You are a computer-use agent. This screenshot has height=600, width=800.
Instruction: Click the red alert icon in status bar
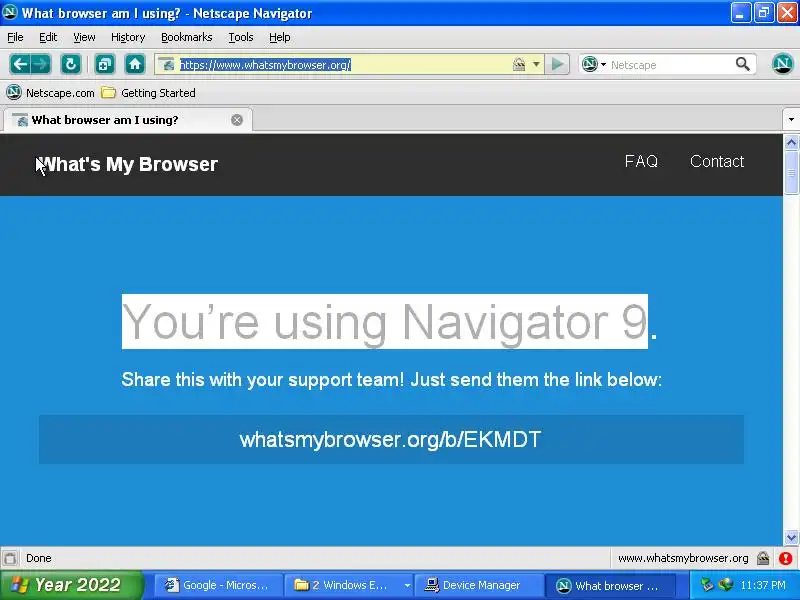pyautogui.click(x=786, y=558)
